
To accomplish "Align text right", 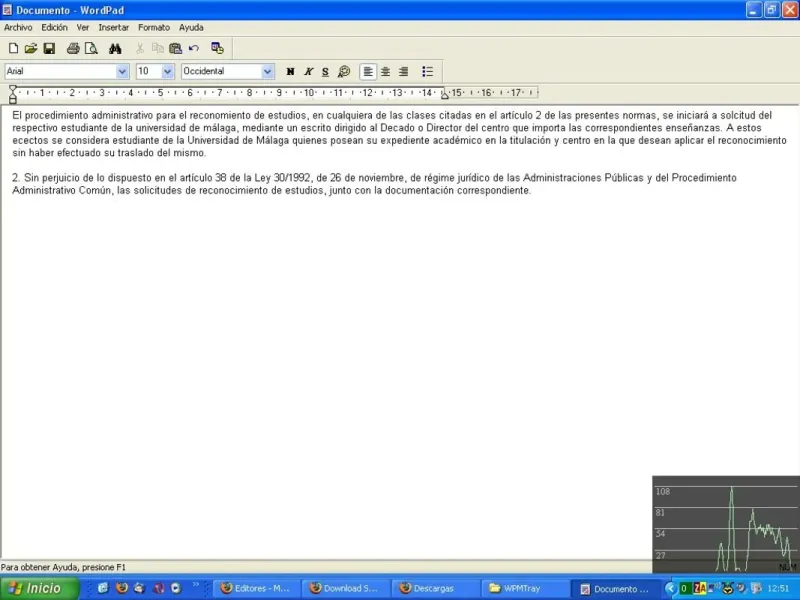I will pyautogui.click(x=403, y=72).
